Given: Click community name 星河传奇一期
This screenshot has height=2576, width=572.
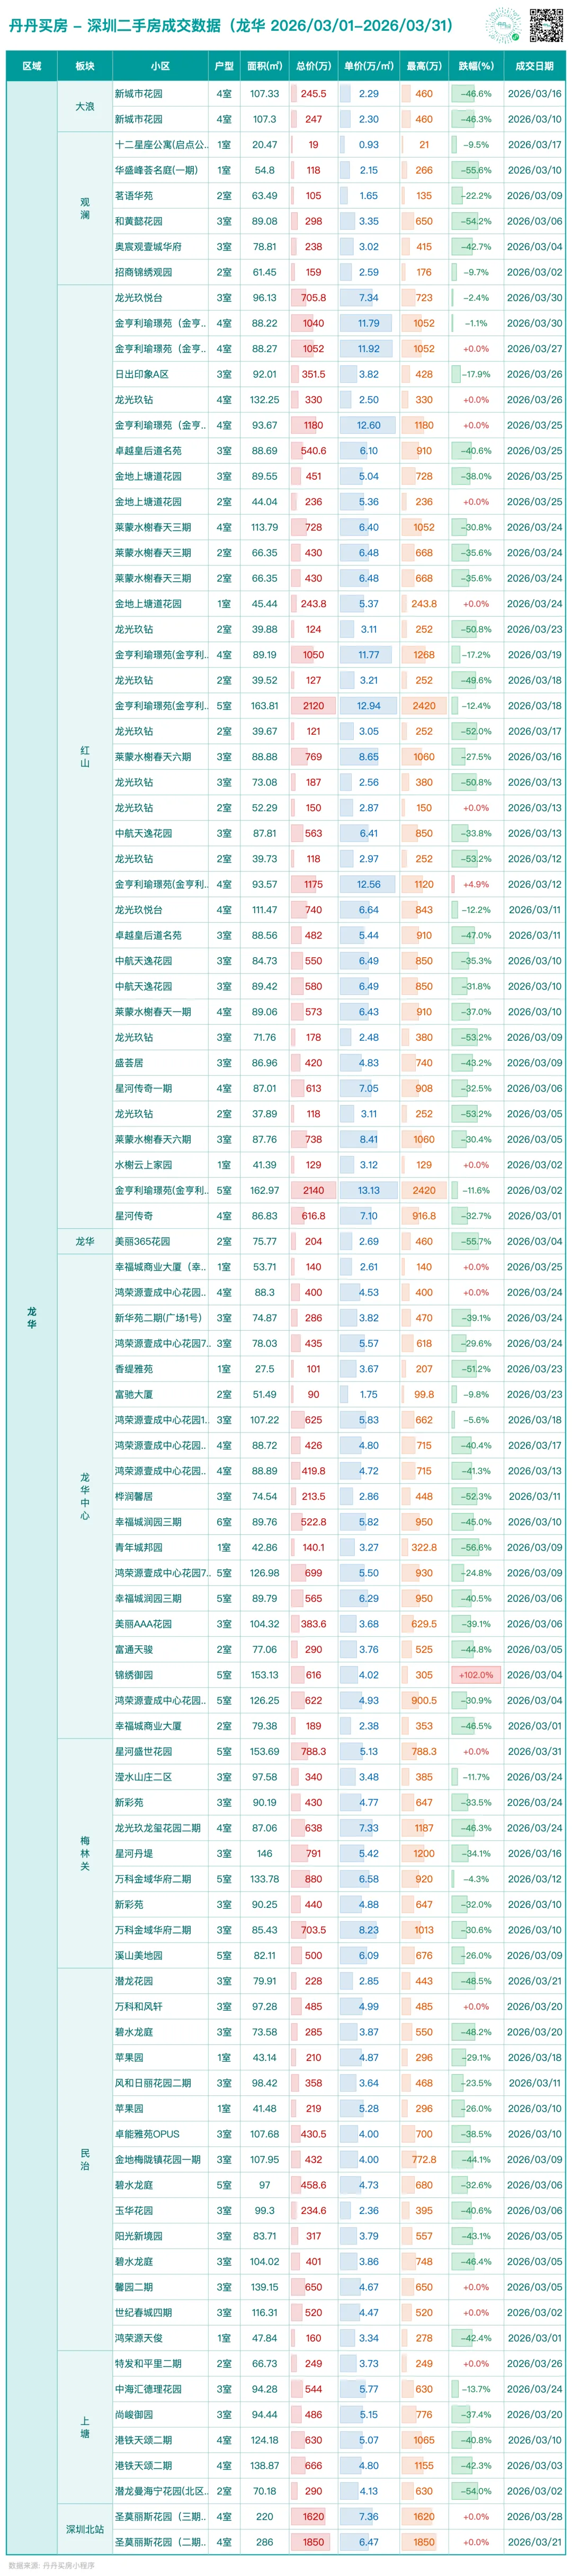Looking at the screenshot, I should pos(143,1088).
